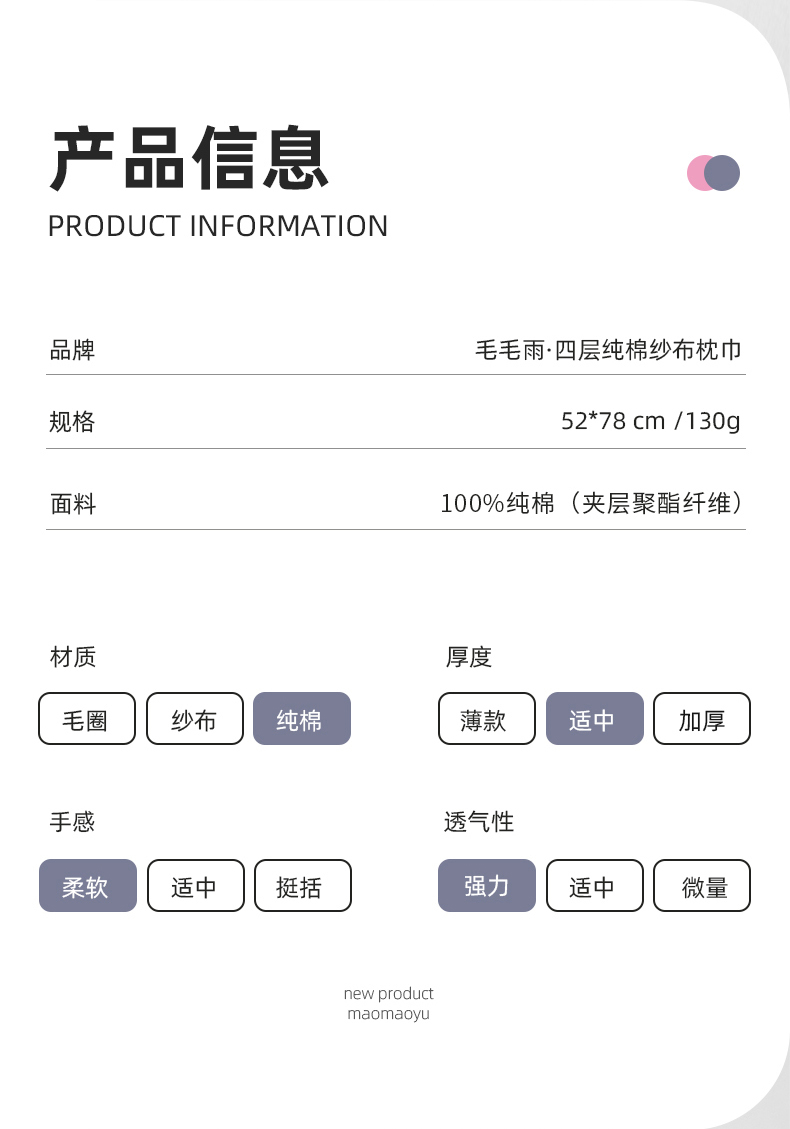Viewport: 790px width, 1129px height.
Task: Choose the 纱布 material chip
Action: (194, 719)
